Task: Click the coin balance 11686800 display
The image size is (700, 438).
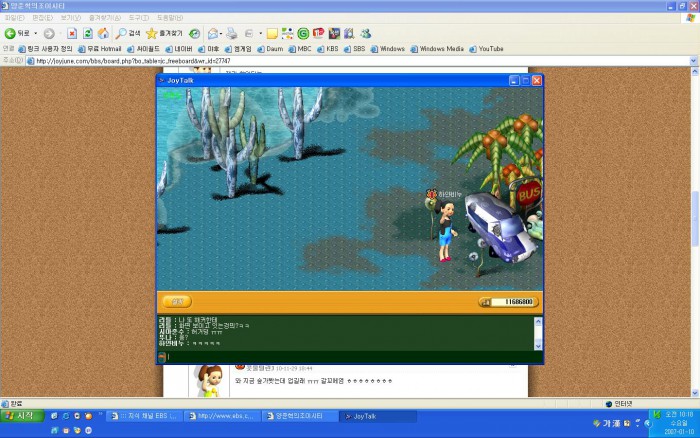Action: click(x=514, y=301)
